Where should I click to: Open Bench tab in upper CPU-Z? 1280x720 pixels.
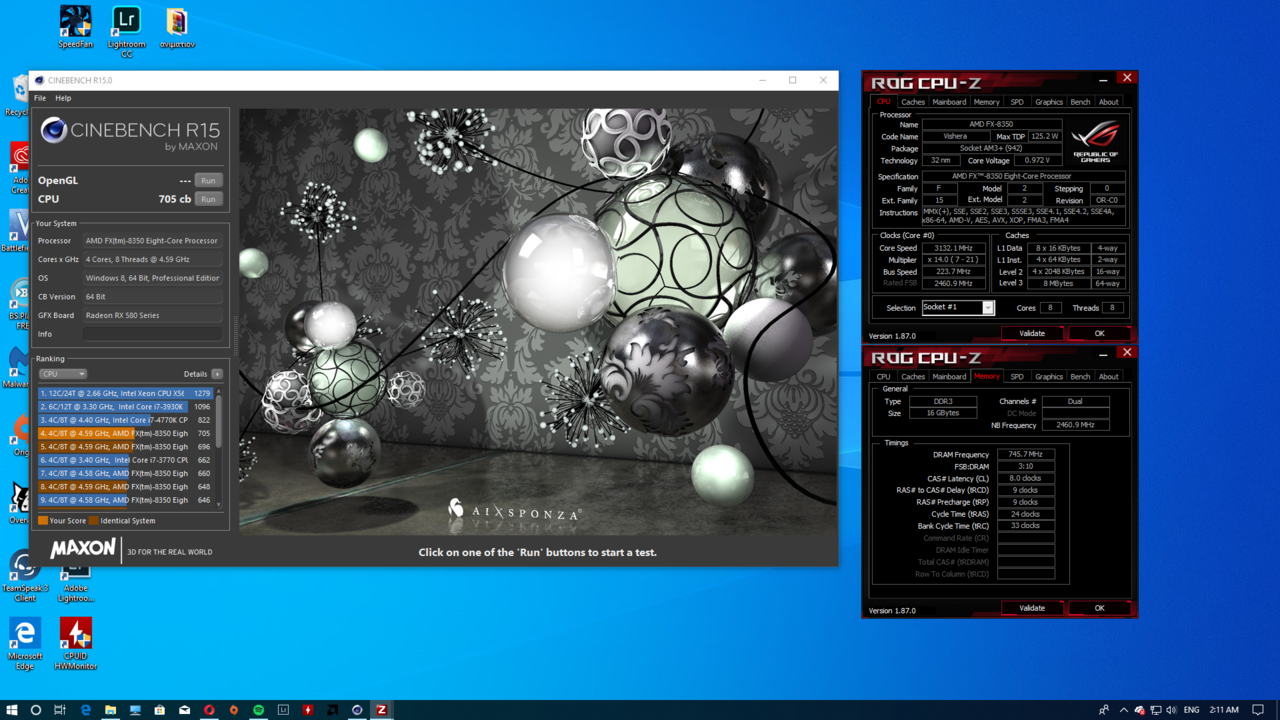pyautogui.click(x=1080, y=102)
